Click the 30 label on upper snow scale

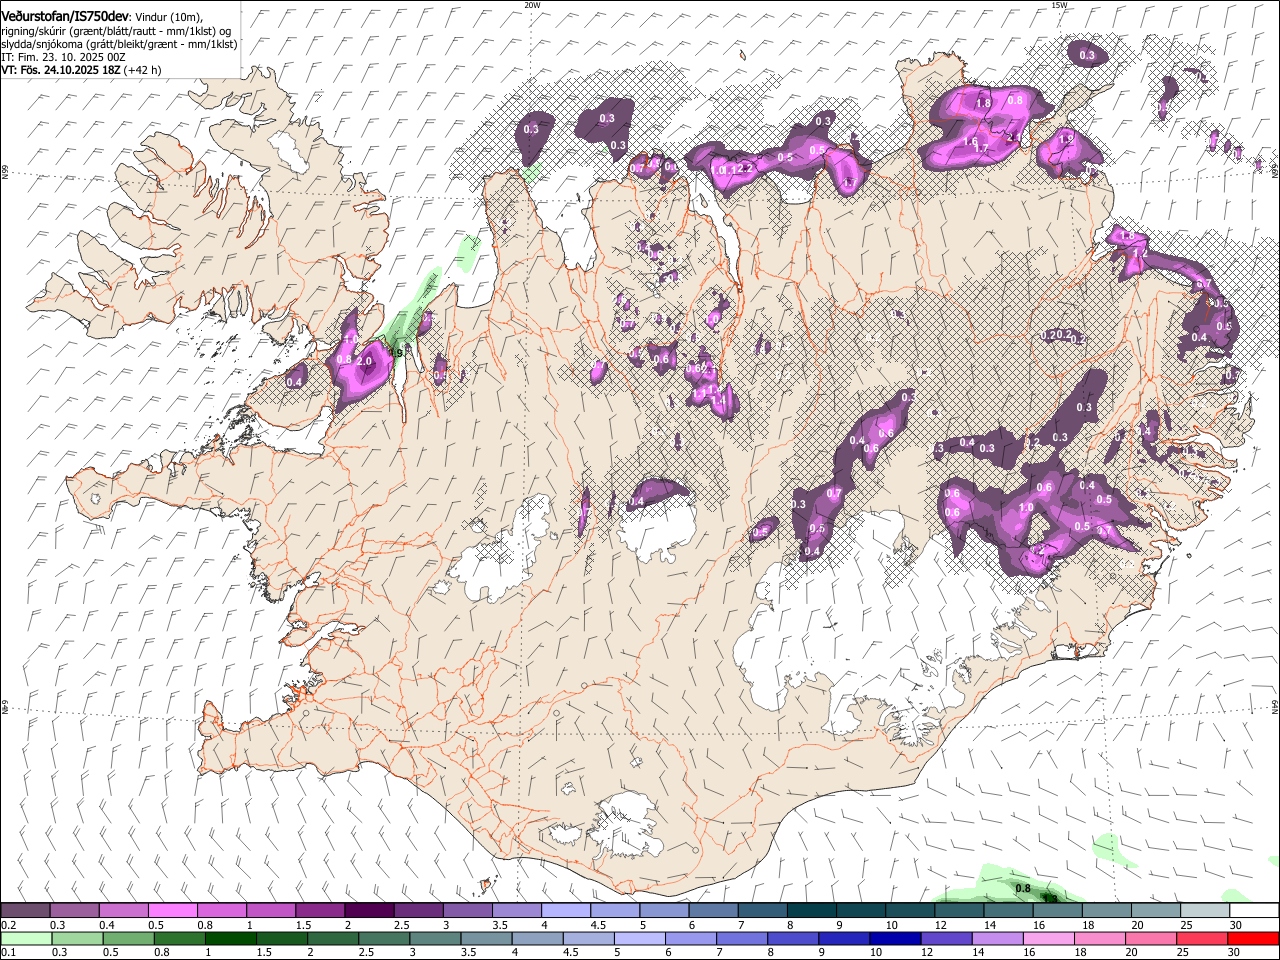1236,925
